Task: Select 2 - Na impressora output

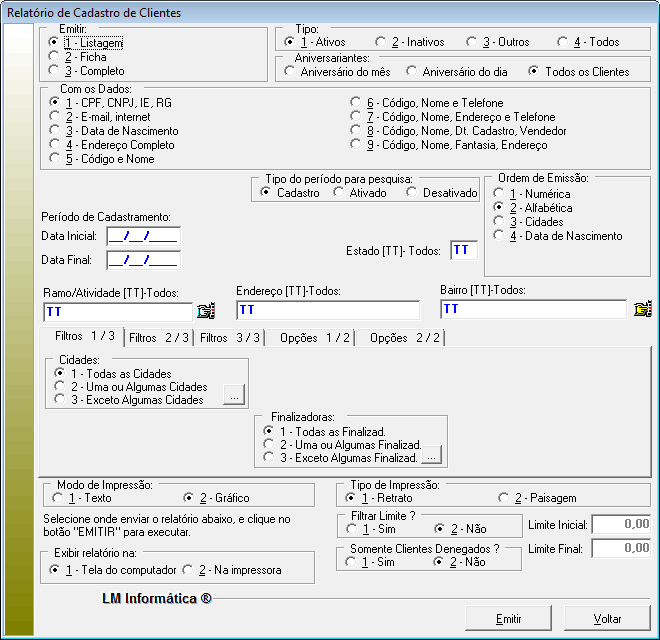Action: point(187,570)
